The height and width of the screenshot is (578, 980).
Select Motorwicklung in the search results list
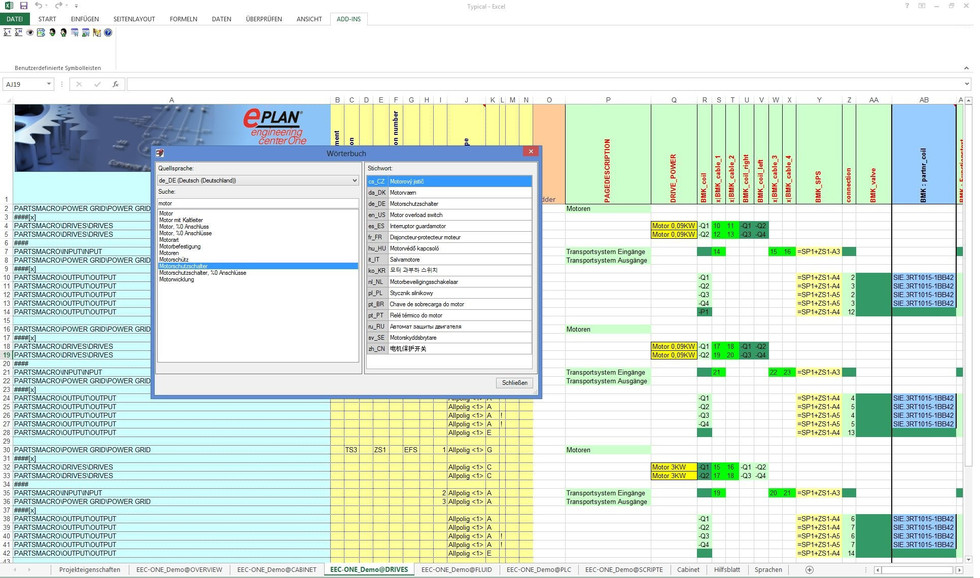pyautogui.click(x=179, y=280)
